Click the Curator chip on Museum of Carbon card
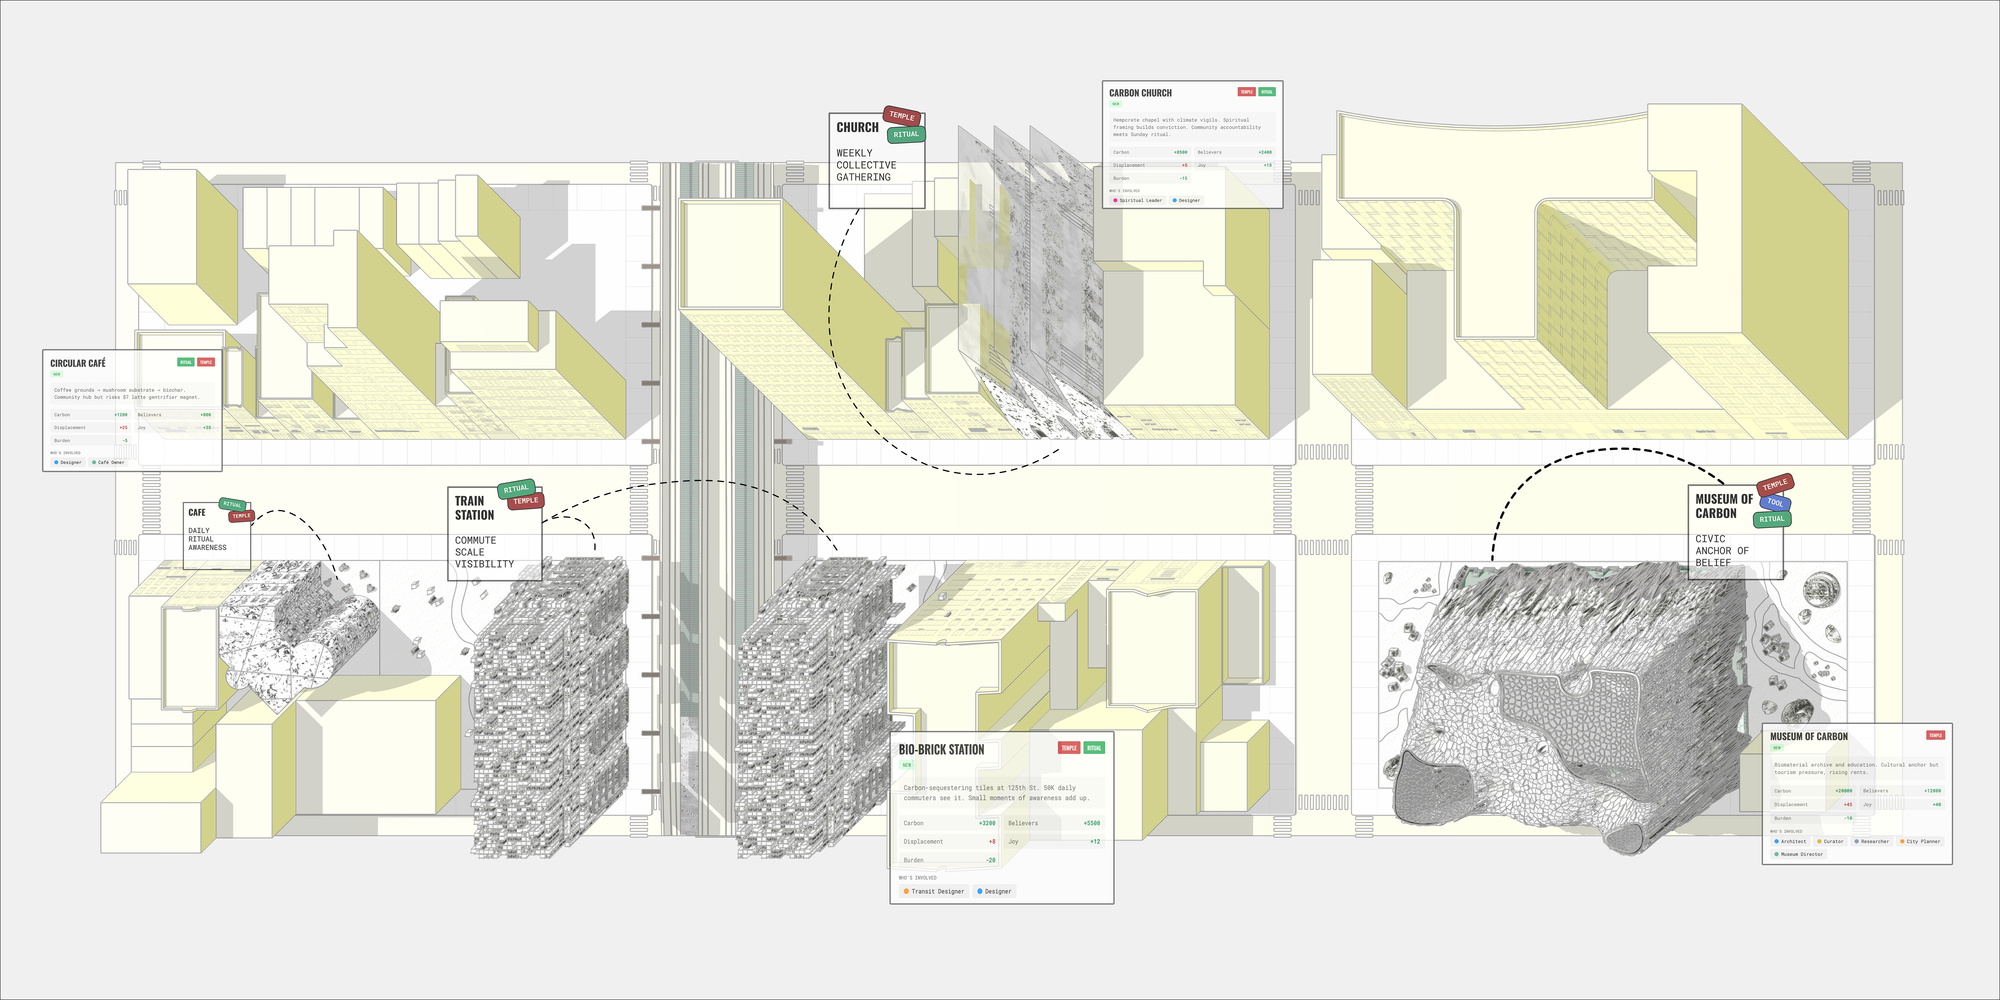The width and height of the screenshot is (2000, 1000). click(x=1831, y=841)
